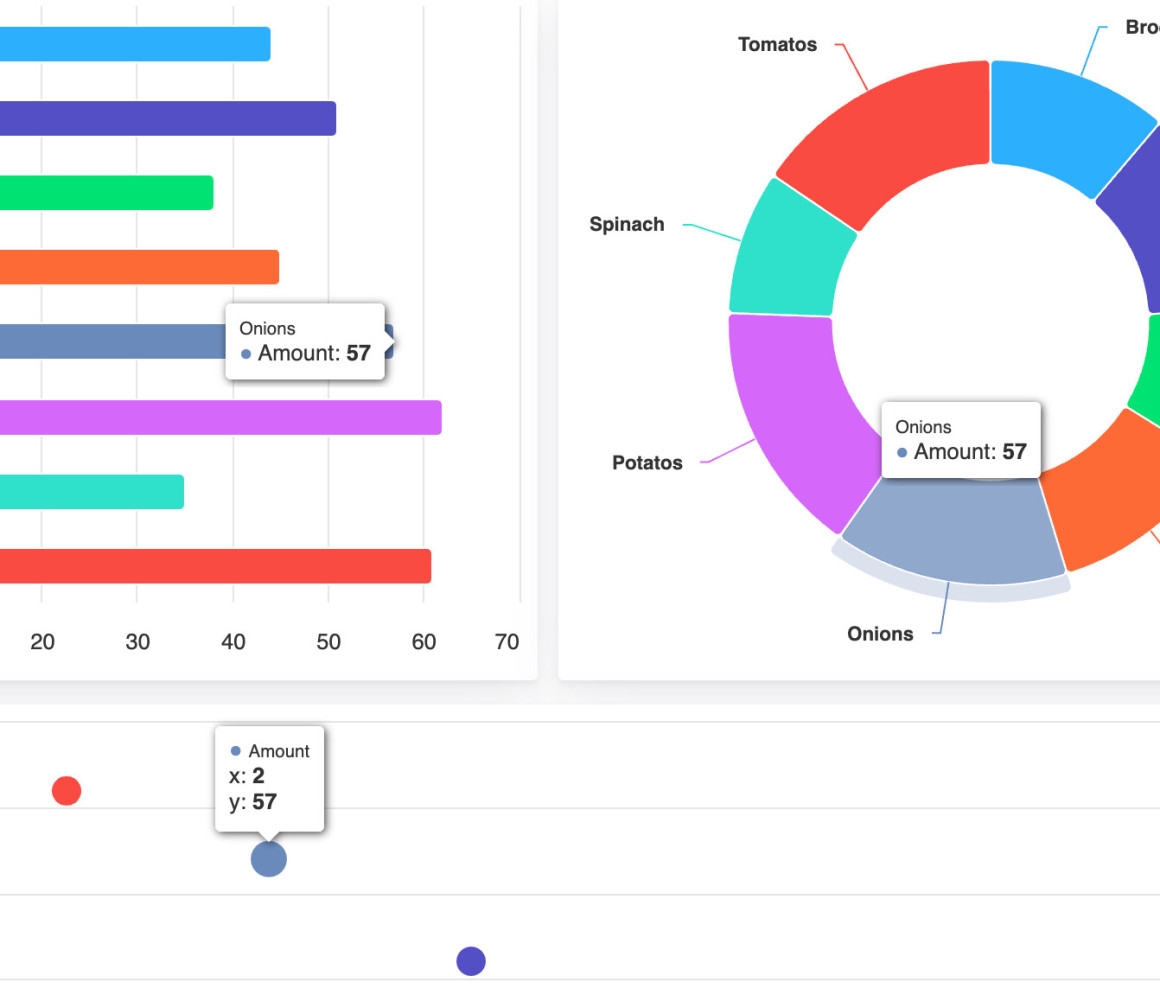Click the indigo scatter point
Viewport: 1160px width, 995px height.
pyautogui.click(x=471, y=961)
